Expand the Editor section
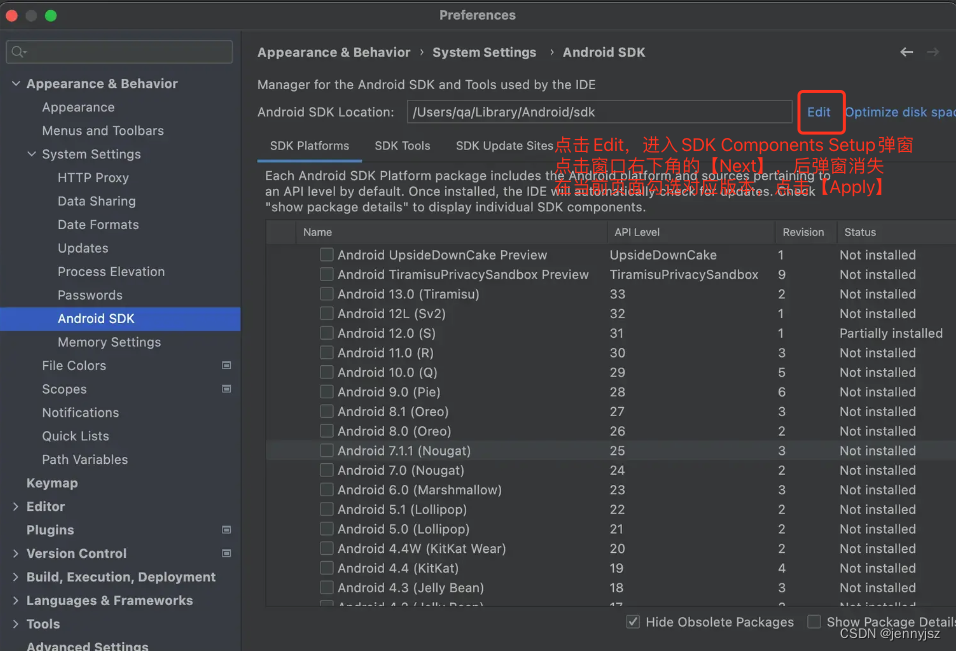The image size is (956, 651). [x=16, y=506]
